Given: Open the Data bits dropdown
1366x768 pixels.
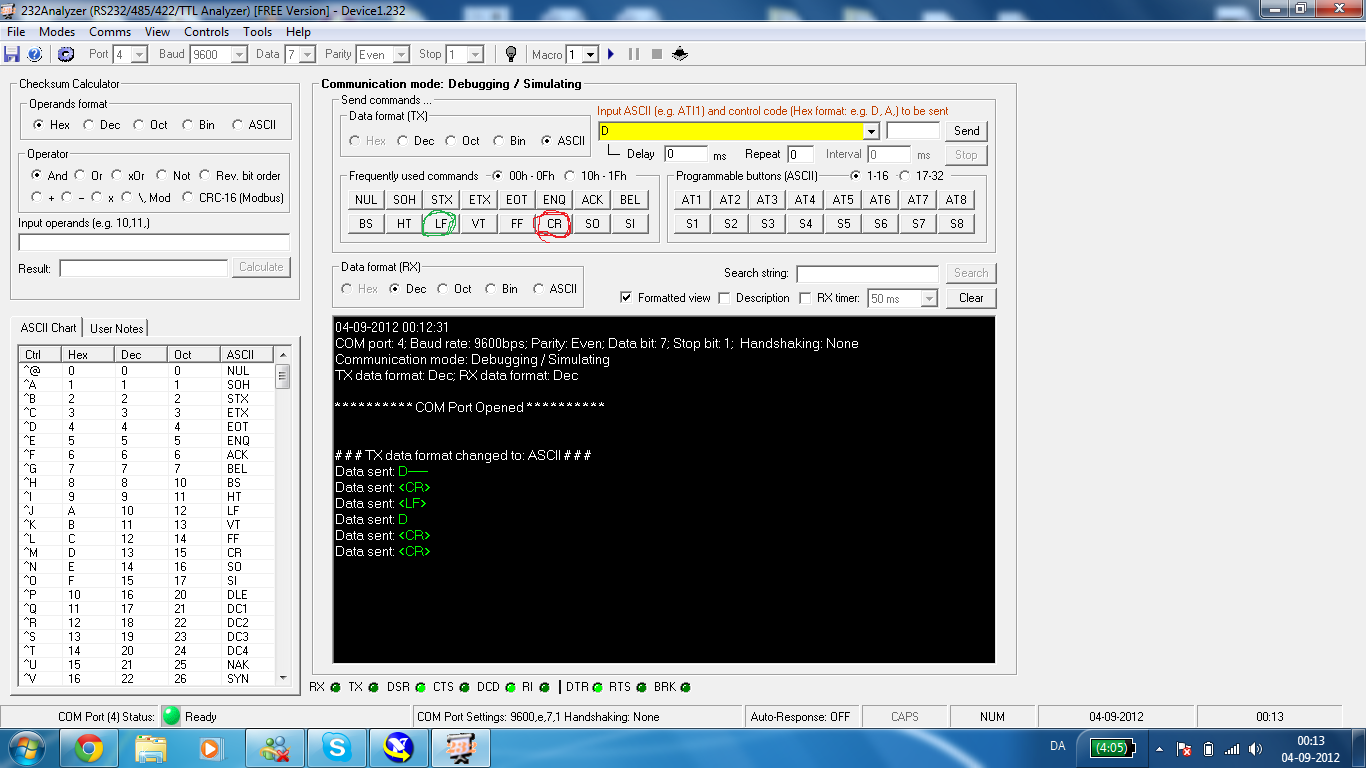Looking at the screenshot, I should 307,55.
